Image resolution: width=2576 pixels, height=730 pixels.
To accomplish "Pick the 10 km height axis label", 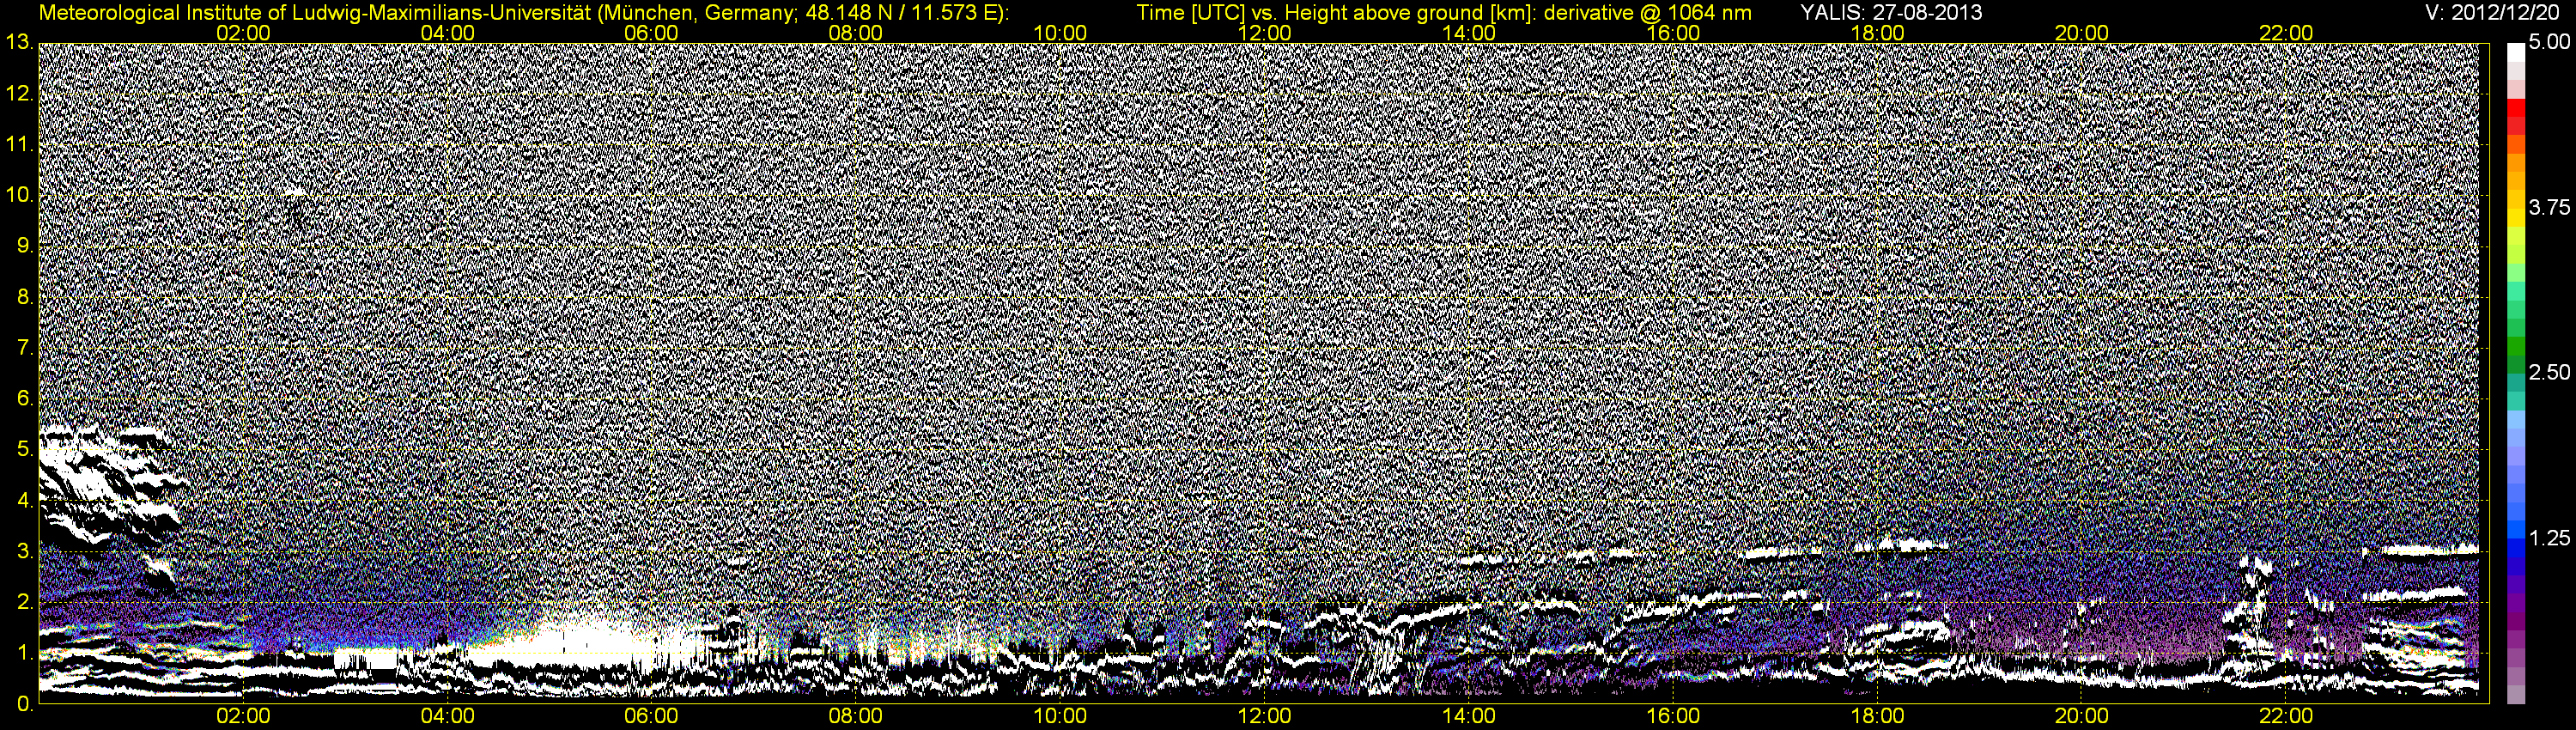I will pyautogui.click(x=18, y=195).
